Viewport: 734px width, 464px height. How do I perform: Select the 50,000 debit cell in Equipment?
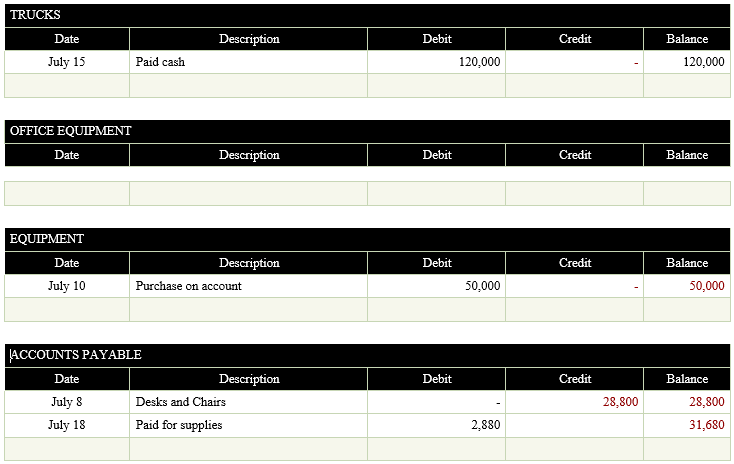[x=482, y=286]
